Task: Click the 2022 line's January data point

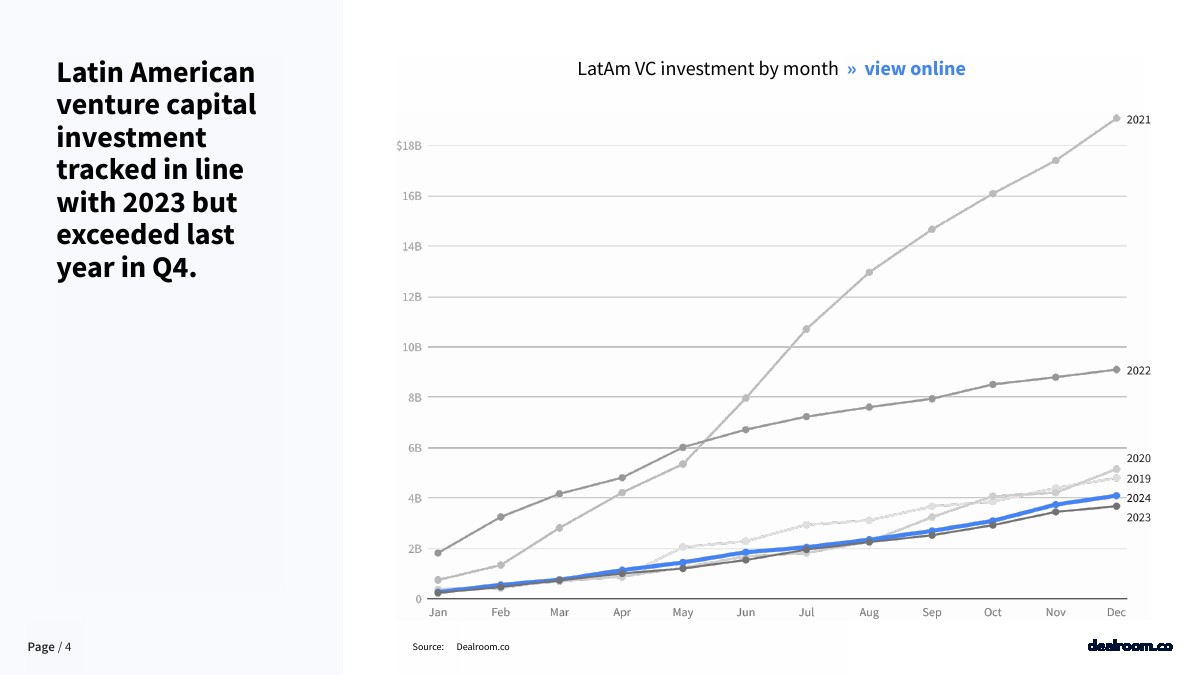Action: pos(438,553)
